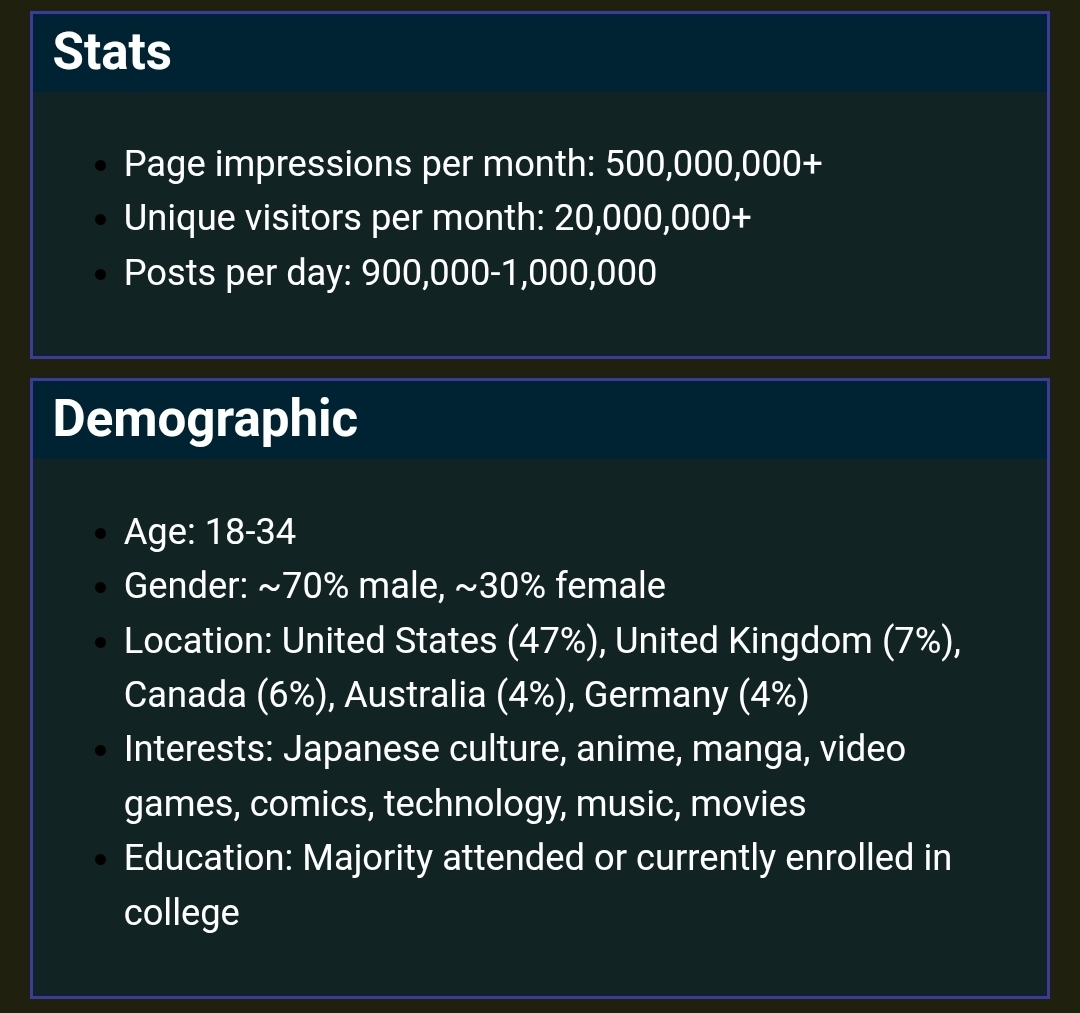Viewport: 1080px width, 1013px height.
Task: Click the Education: Majority attended line
Action: point(537,858)
